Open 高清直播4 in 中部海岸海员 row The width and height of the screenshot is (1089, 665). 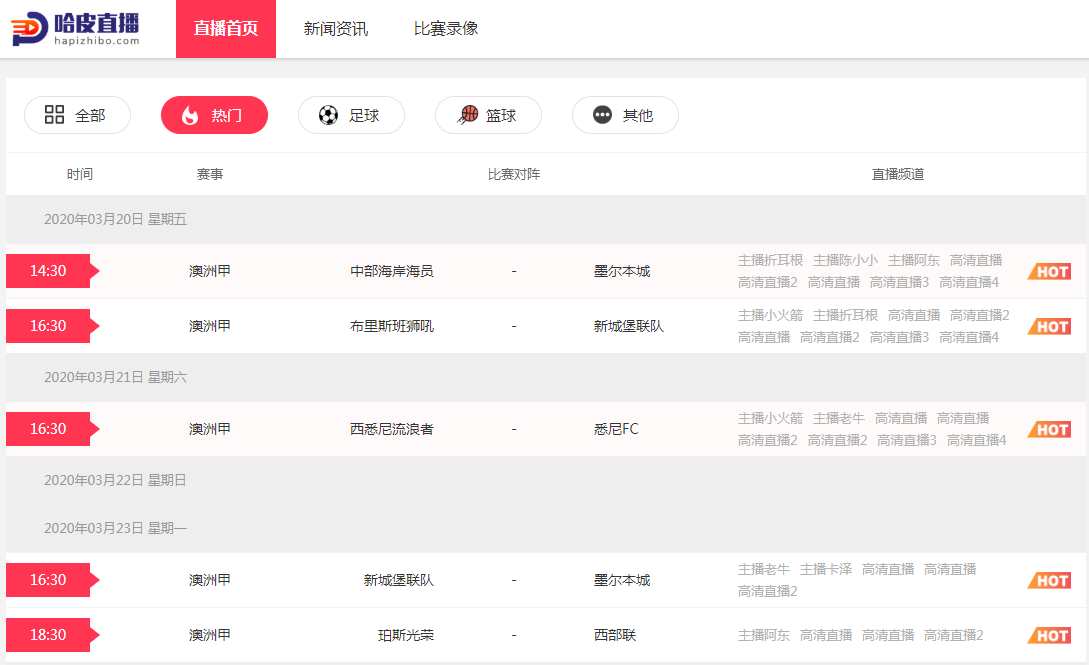pos(969,283)
